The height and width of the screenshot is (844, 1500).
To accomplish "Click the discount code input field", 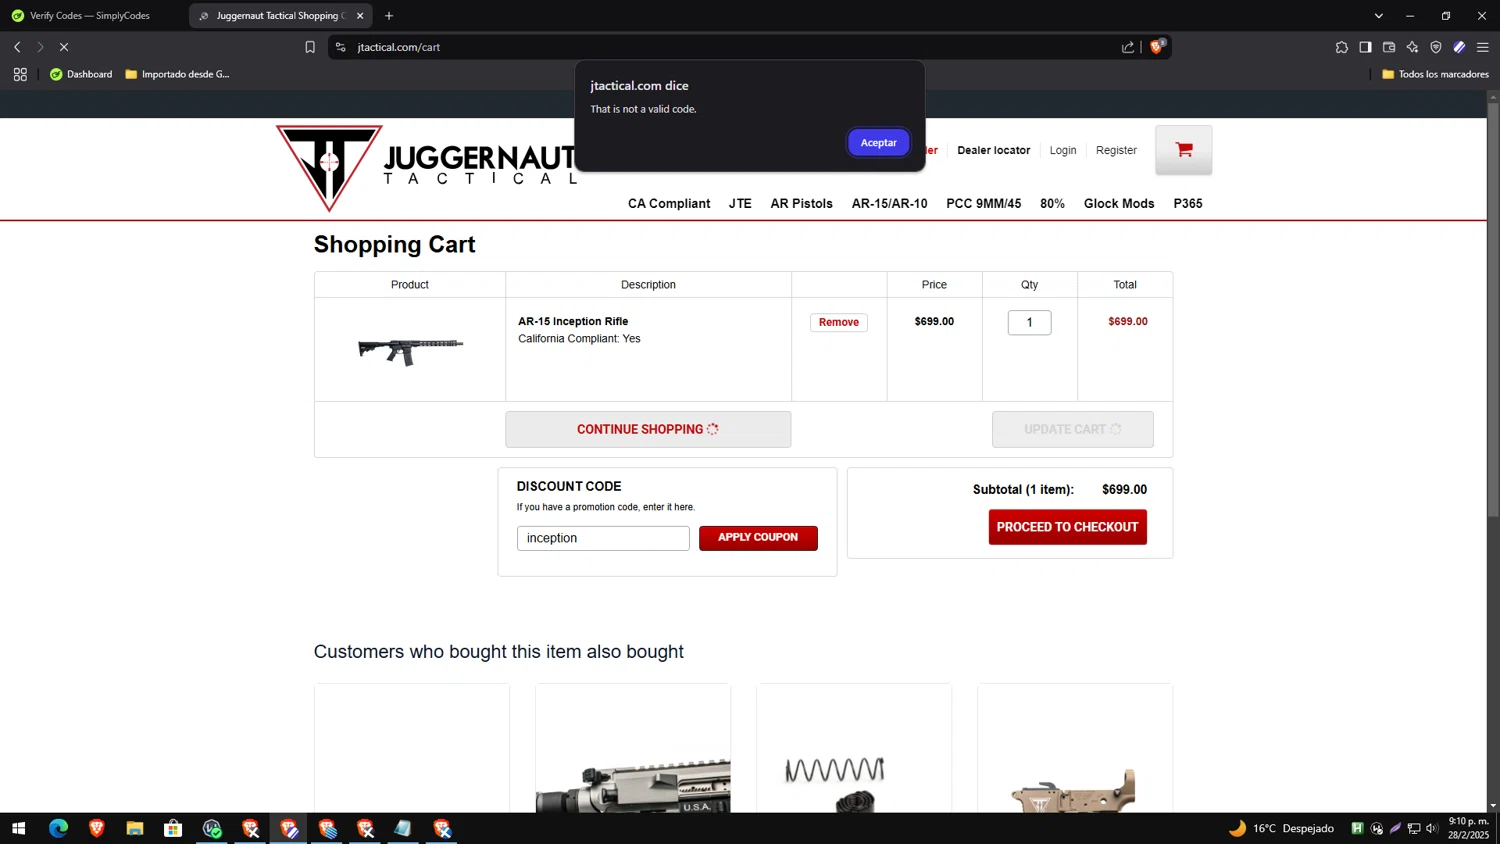I will pos(603,538).
